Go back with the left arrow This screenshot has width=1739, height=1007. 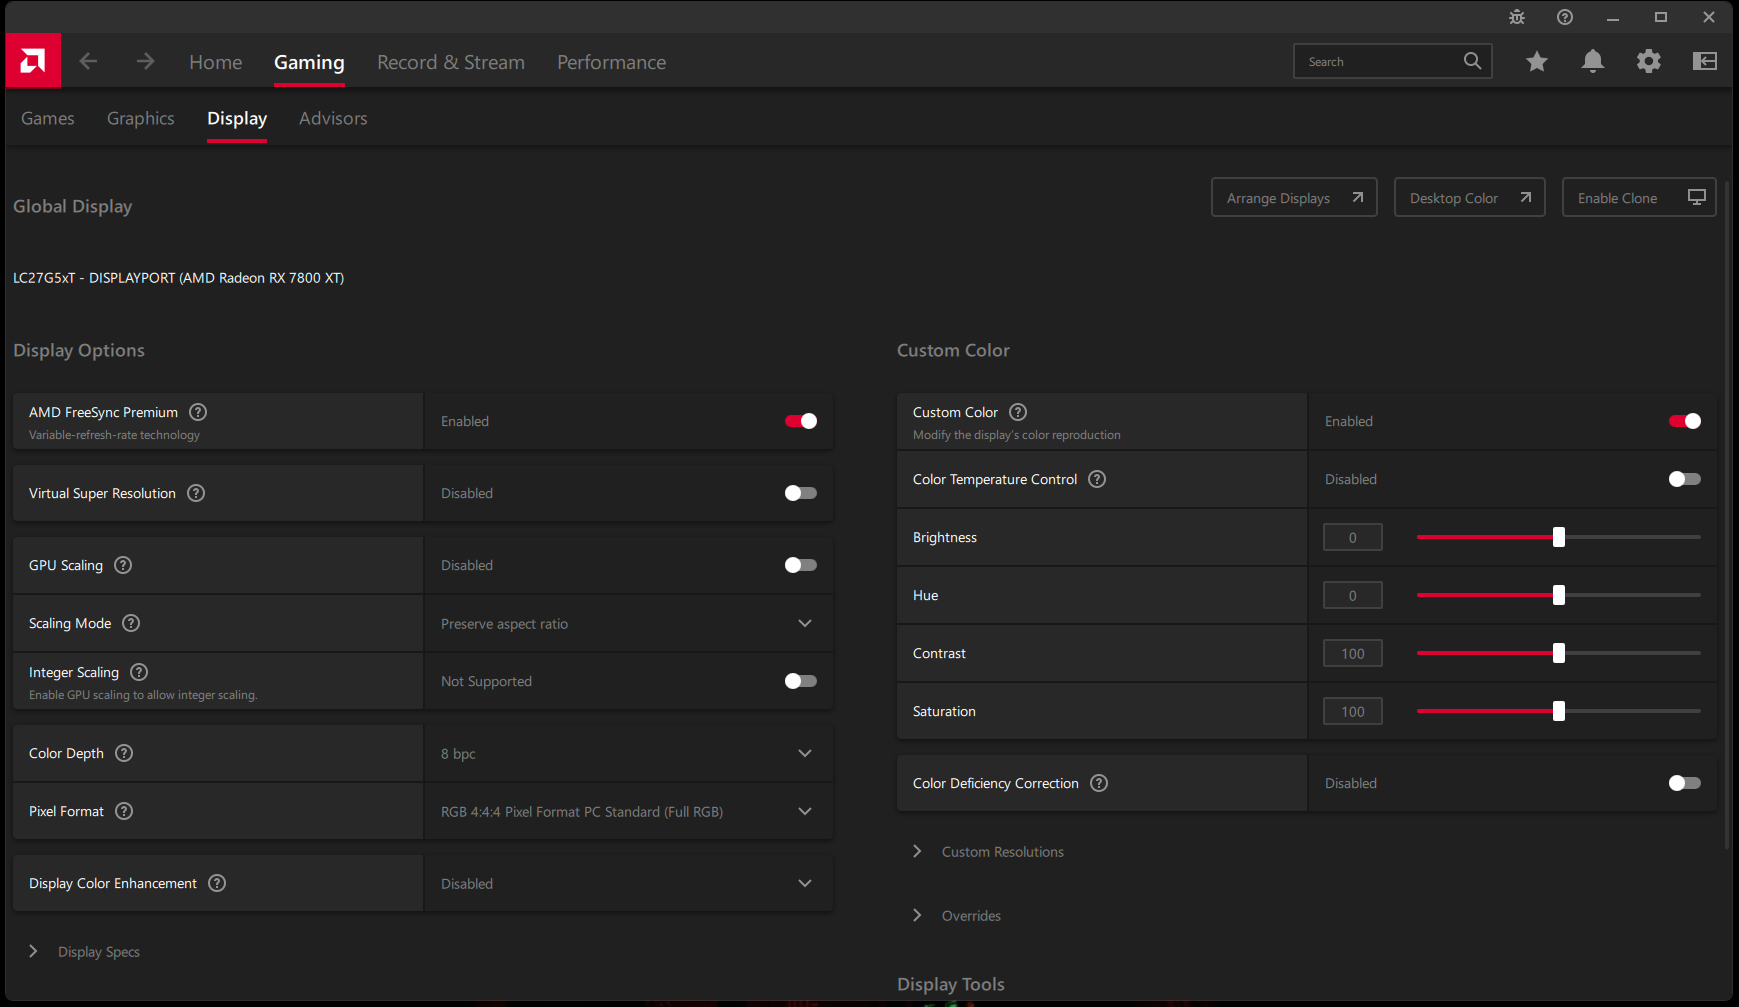pyautogui.click(x=88, y=62)
